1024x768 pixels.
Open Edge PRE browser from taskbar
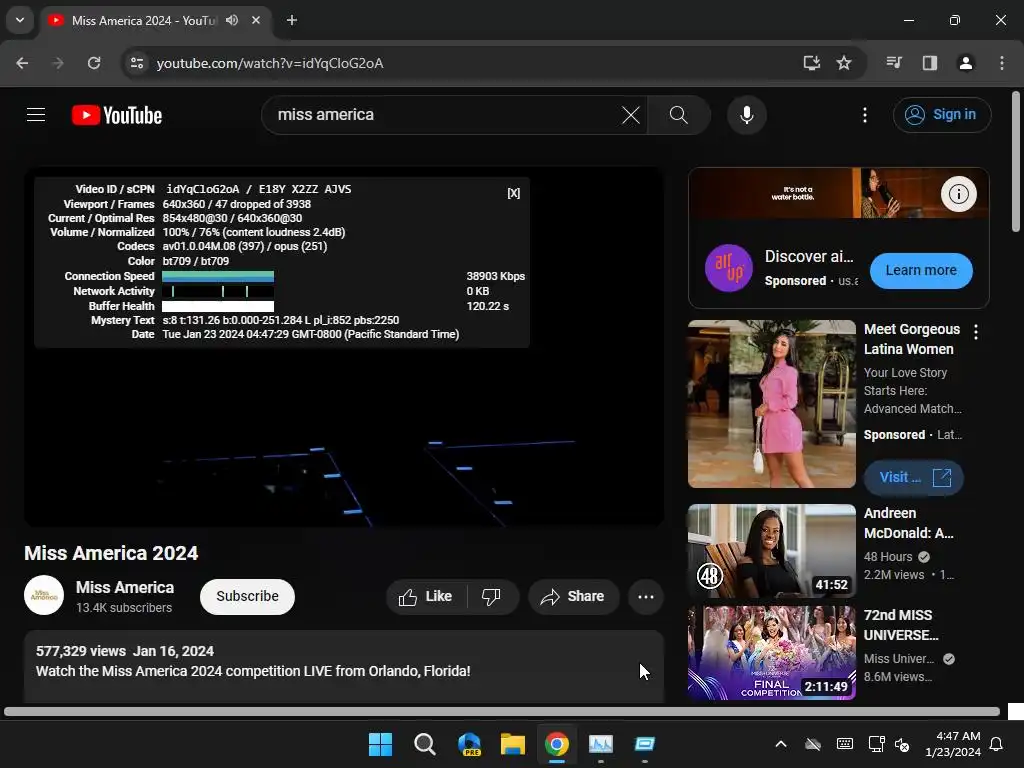point(469,744)
